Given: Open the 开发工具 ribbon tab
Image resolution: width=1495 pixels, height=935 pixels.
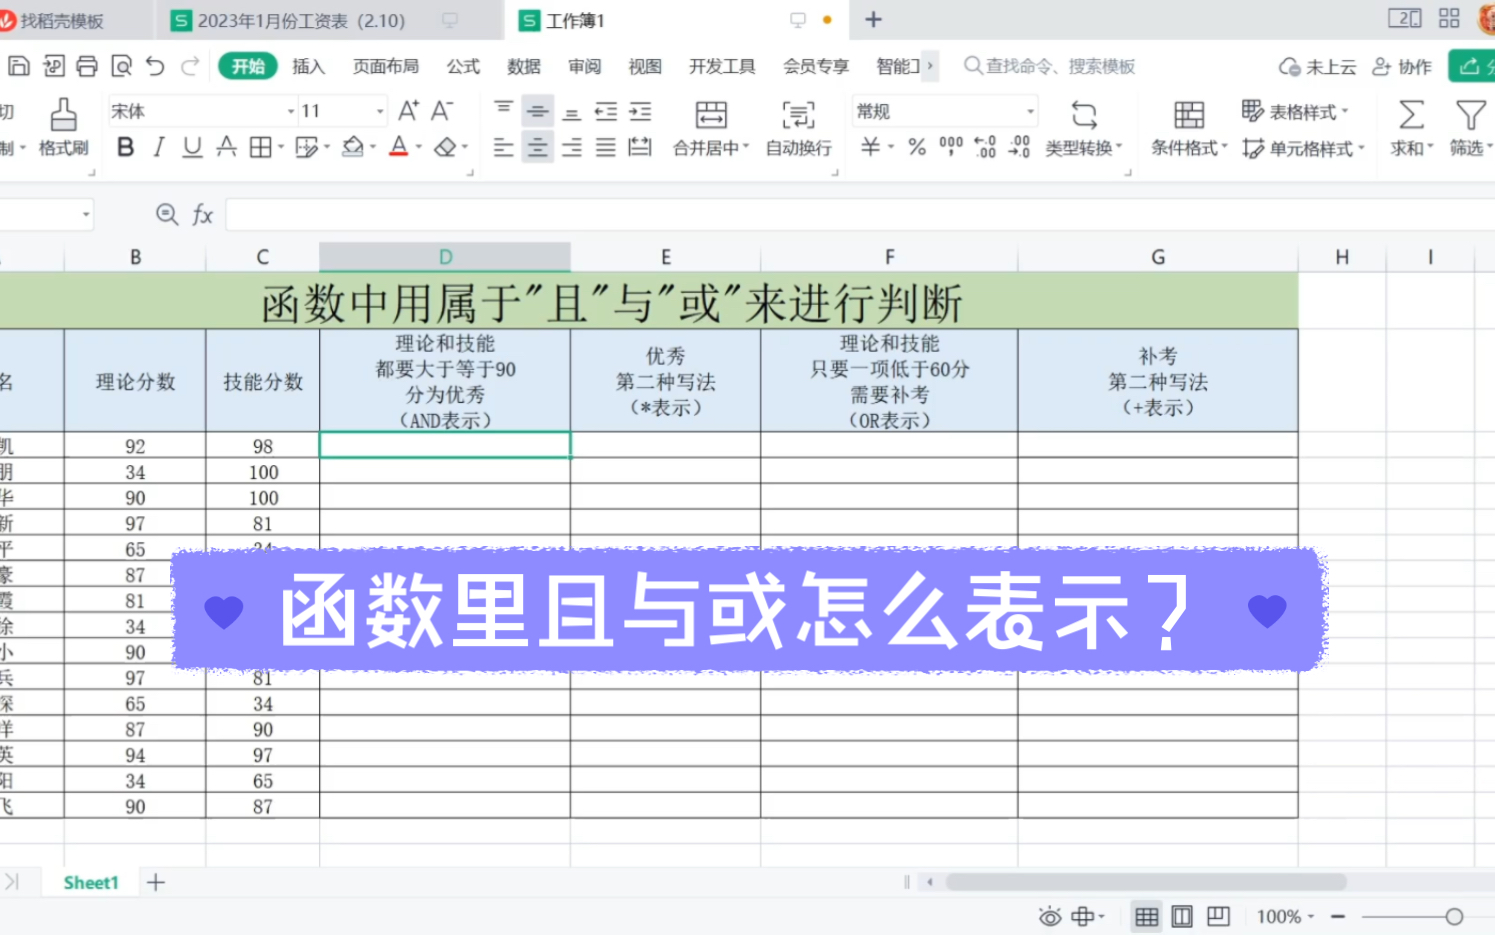Looking at the screenshot, I should pyautogui.click(x=722, y=66).
